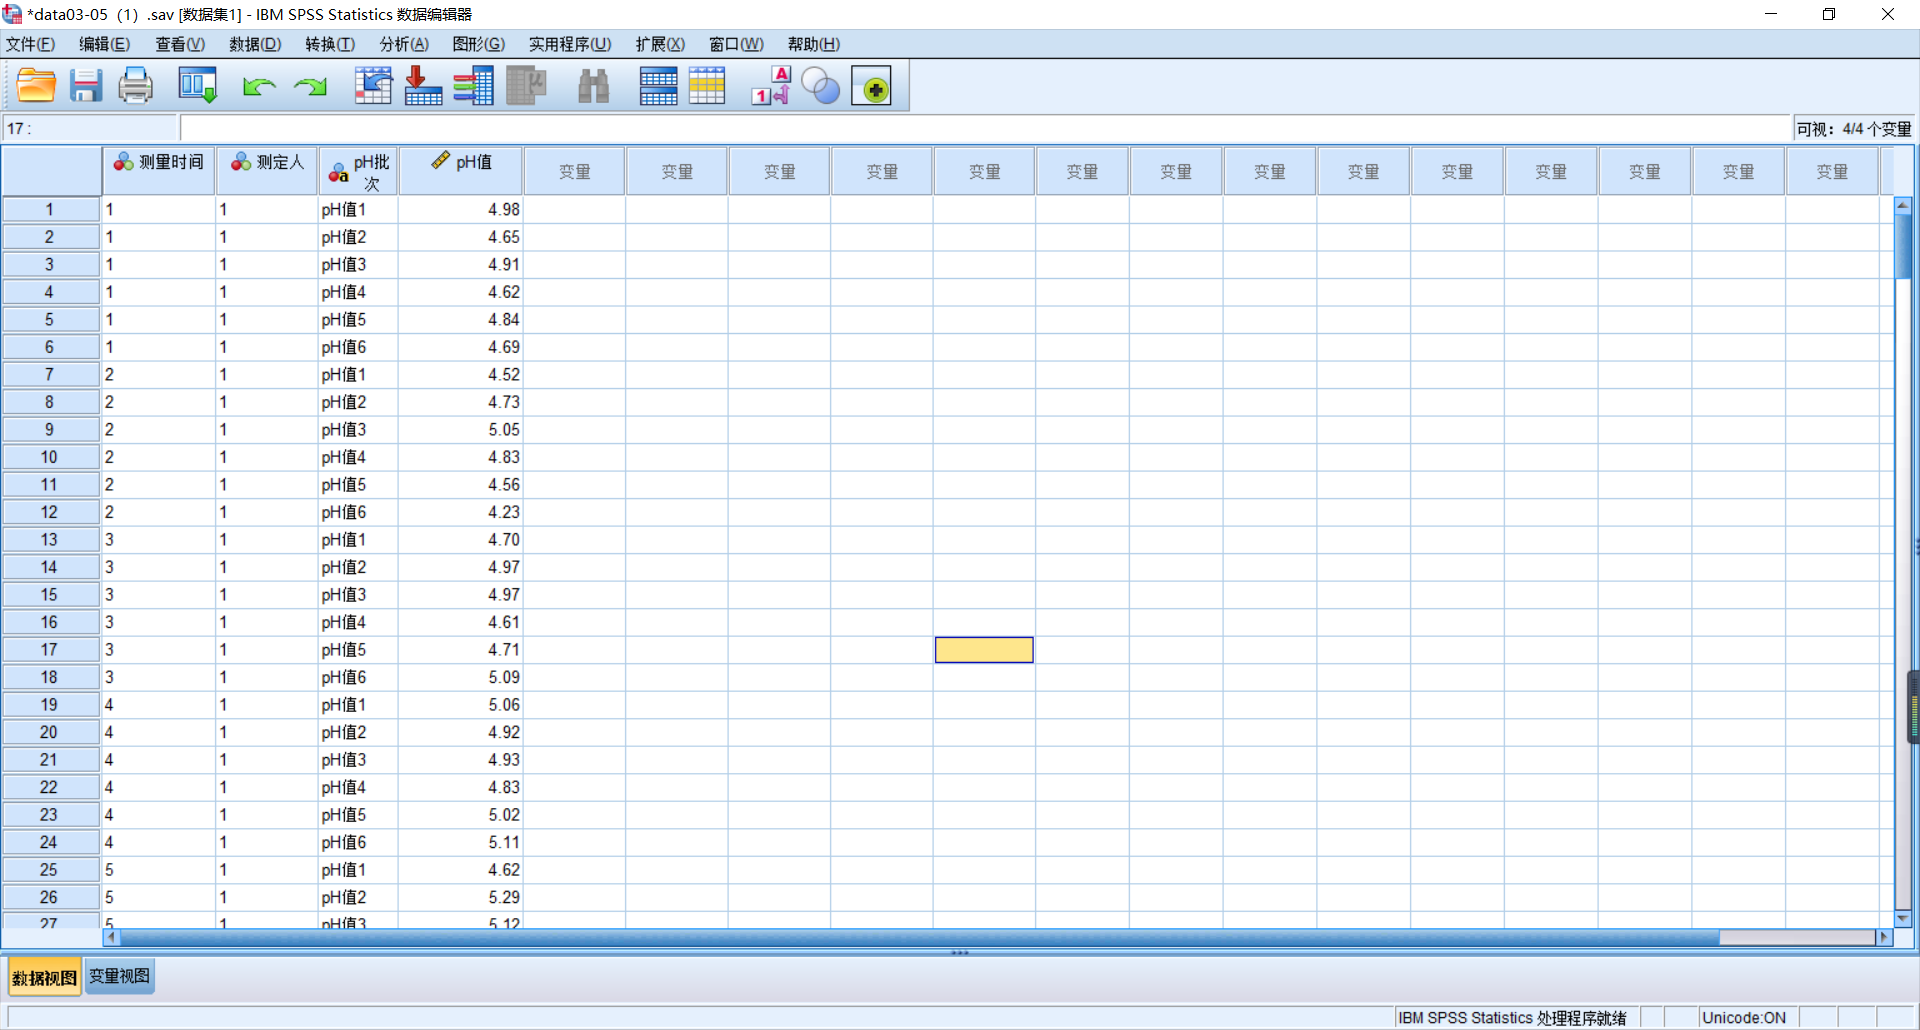
Task: Click the 测量时间 cell in row 19
Action: tap(159, 705)
